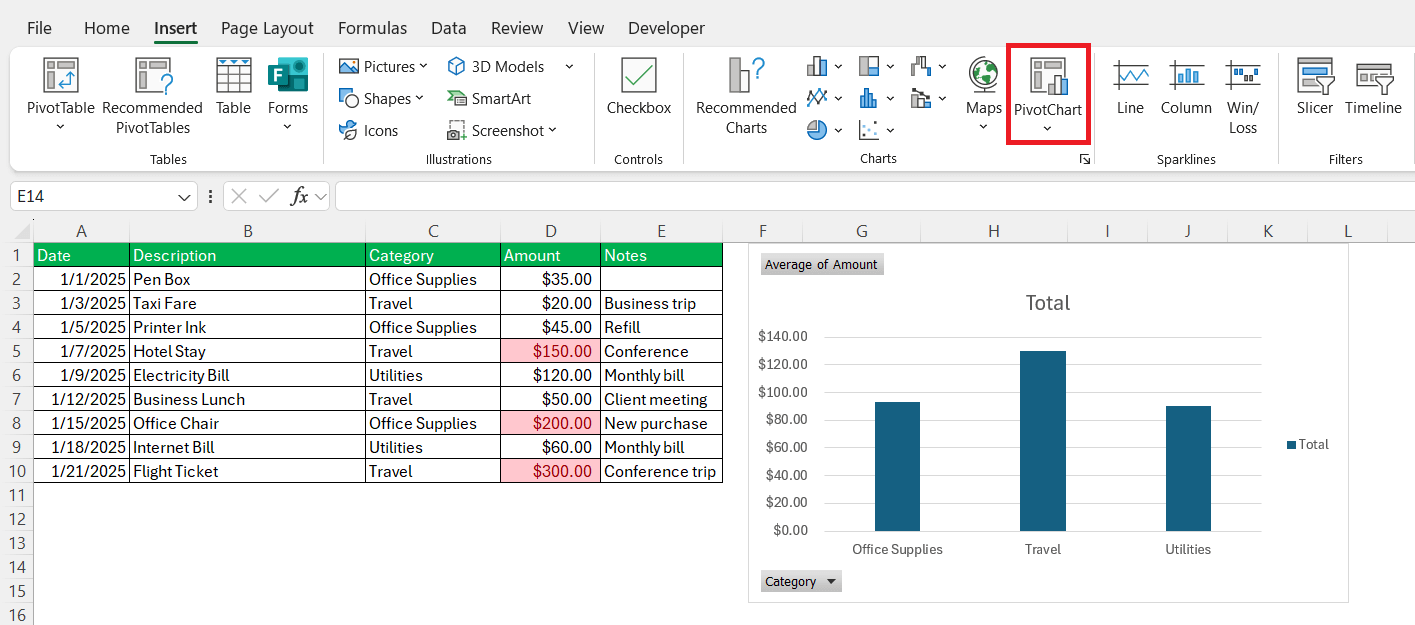Select Insert Scatter or Bubble Chart icon

[x=869, y=130]
